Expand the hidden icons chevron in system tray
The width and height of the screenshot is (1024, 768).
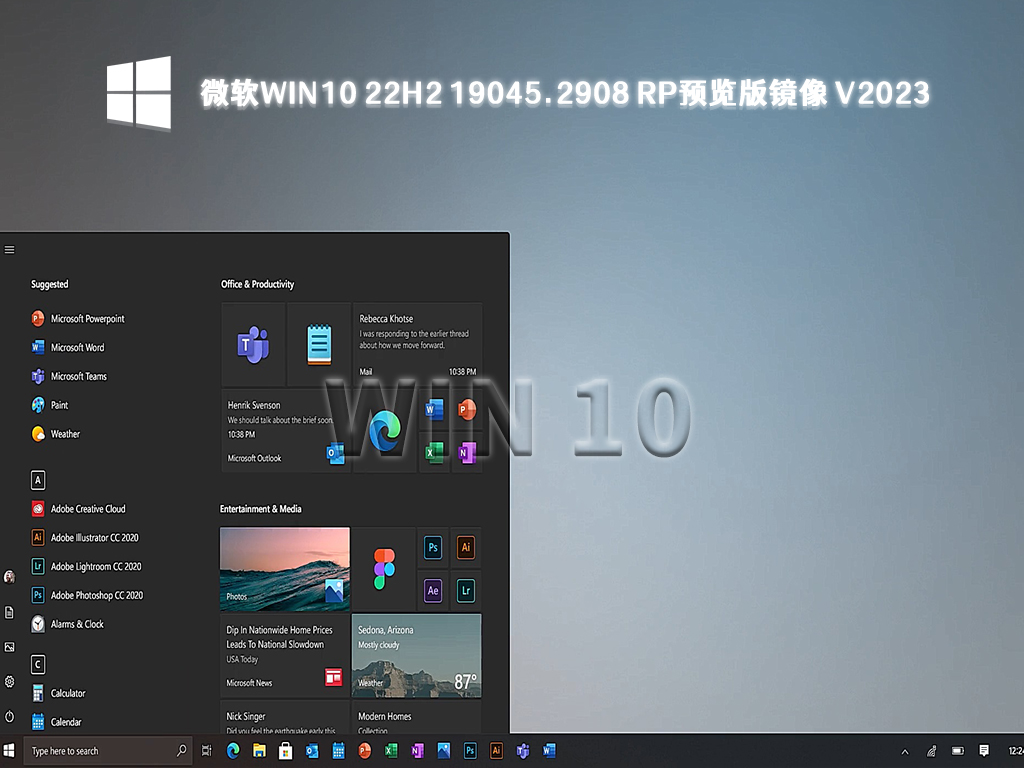tap(903, 750)
